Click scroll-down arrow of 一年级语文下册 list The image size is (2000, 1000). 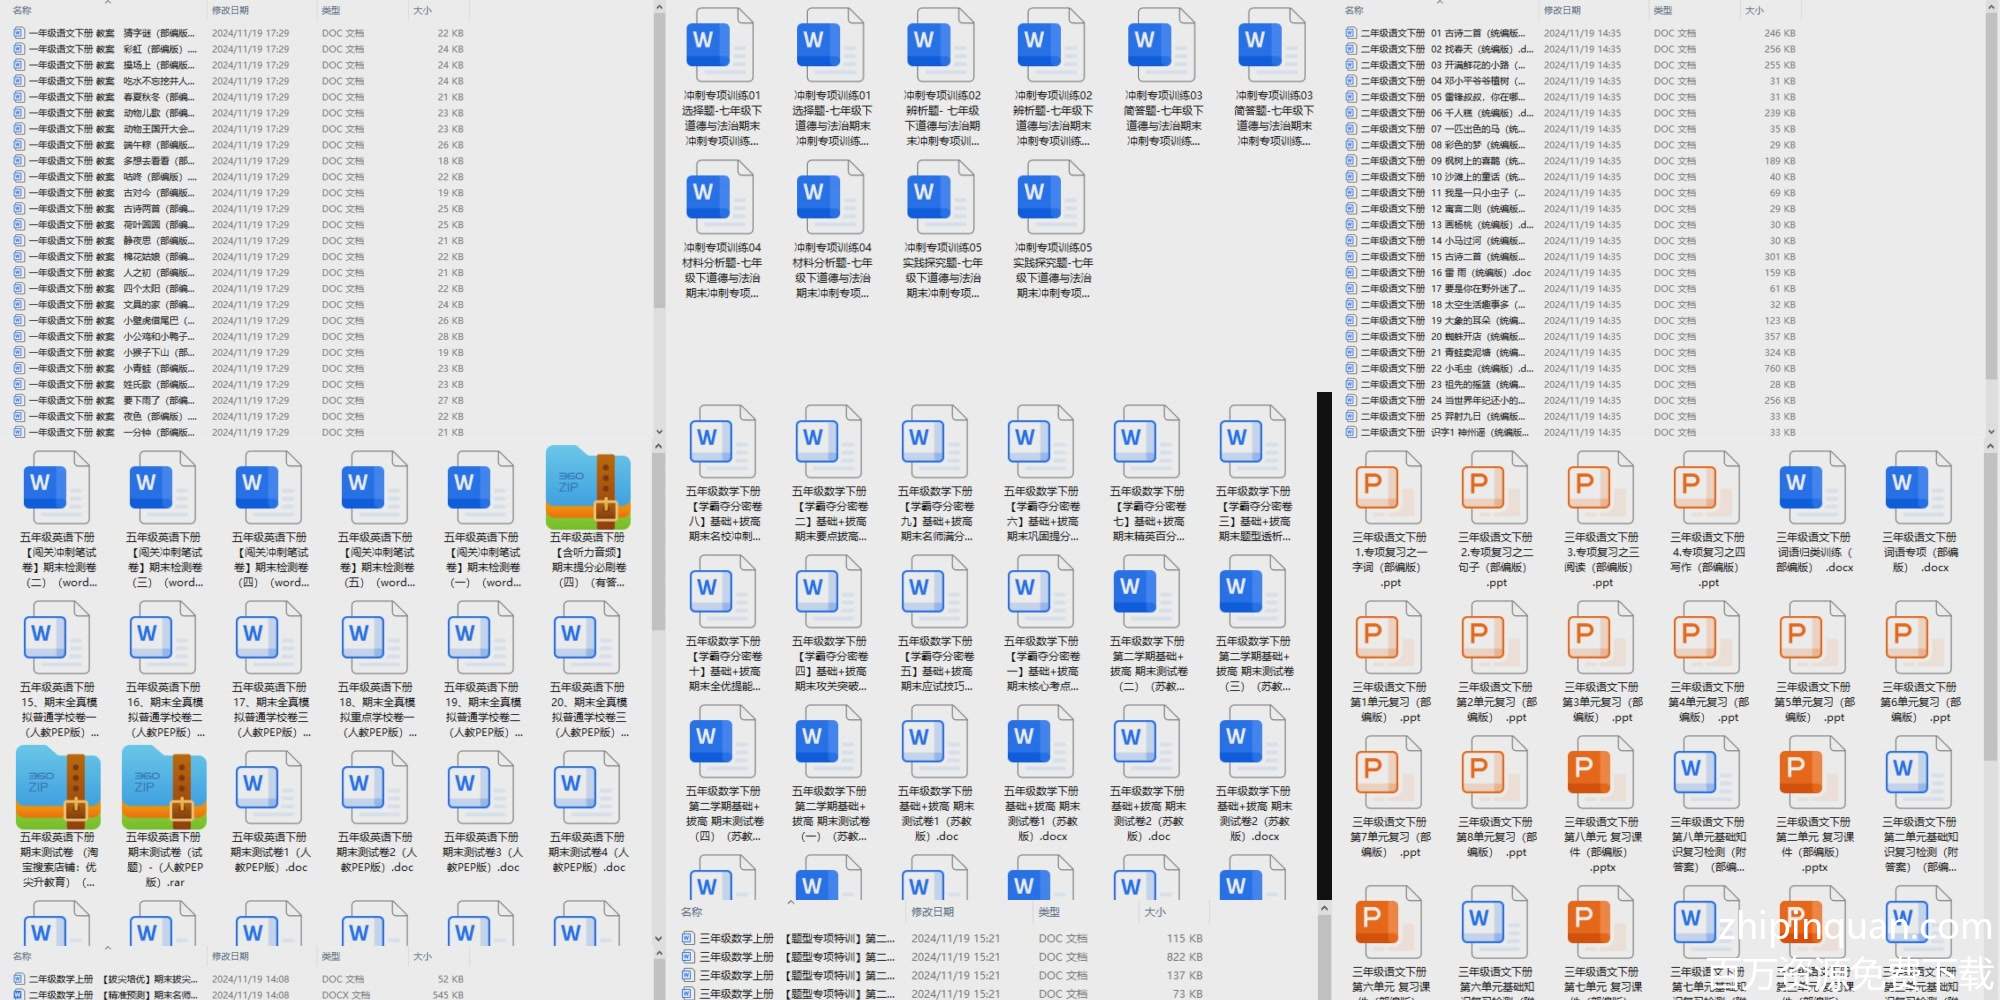pyautogui.click(x=658, y=432)
